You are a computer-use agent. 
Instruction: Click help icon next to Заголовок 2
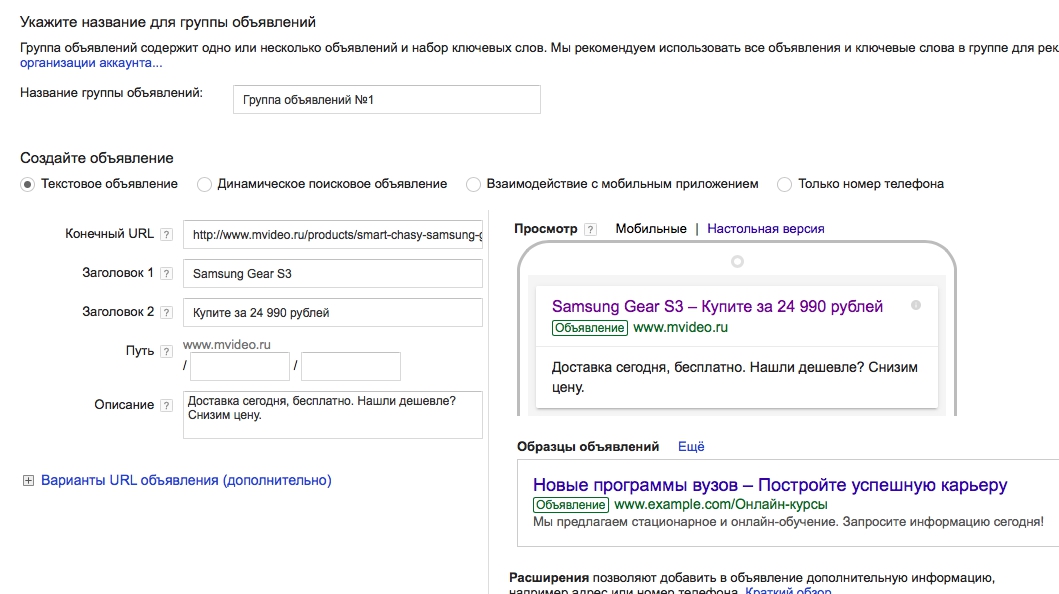(x=166, y=313)
